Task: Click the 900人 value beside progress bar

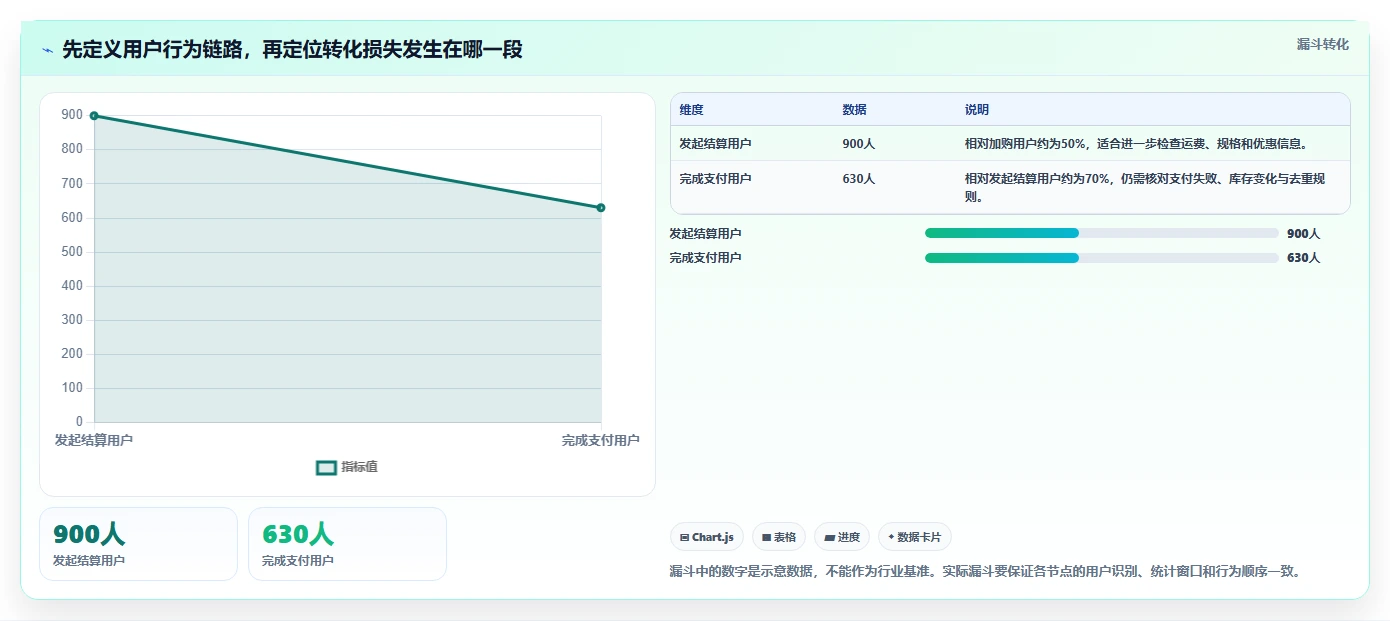Action: point(1303,234)
